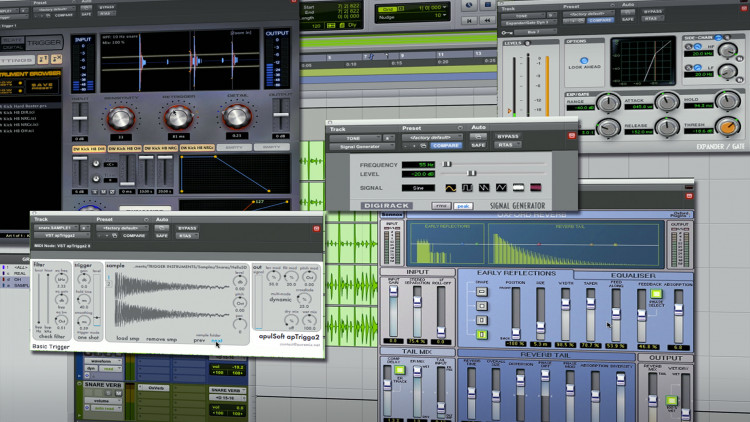Viewport: 750px width, 422px height.
Task: Click the FREQUENCY value field showing 55 Hz
Action: click(x=419, y=165)
